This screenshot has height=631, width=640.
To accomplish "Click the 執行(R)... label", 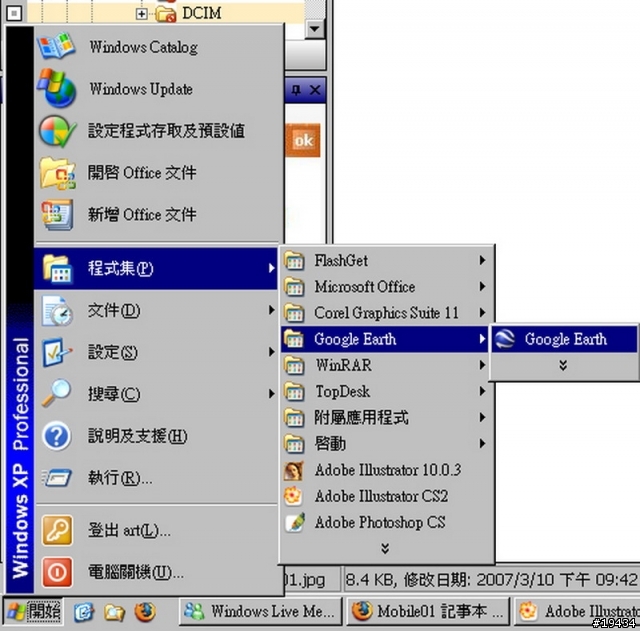I will coord(120,478).
